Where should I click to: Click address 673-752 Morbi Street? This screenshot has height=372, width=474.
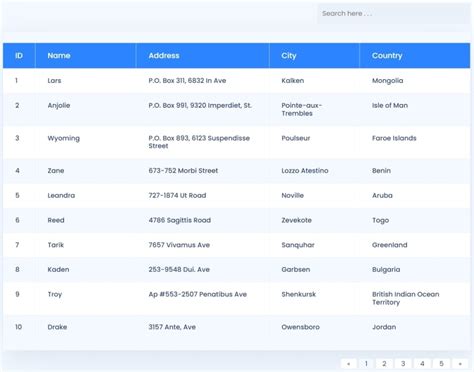(183, 171)
